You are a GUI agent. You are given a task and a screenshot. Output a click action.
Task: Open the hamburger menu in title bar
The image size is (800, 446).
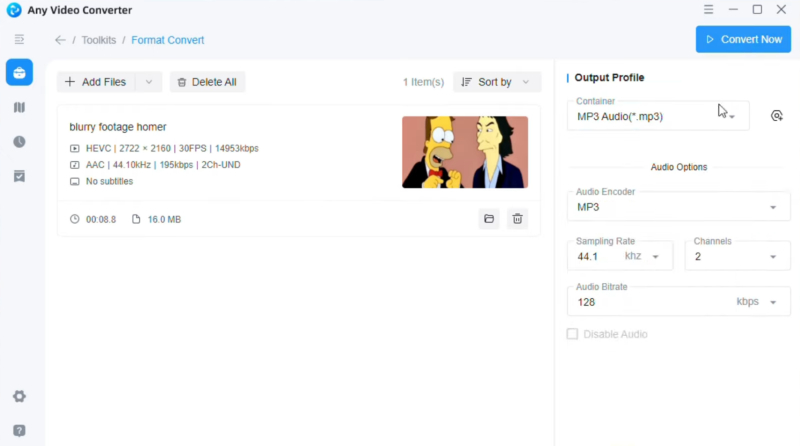pos(708,9)
